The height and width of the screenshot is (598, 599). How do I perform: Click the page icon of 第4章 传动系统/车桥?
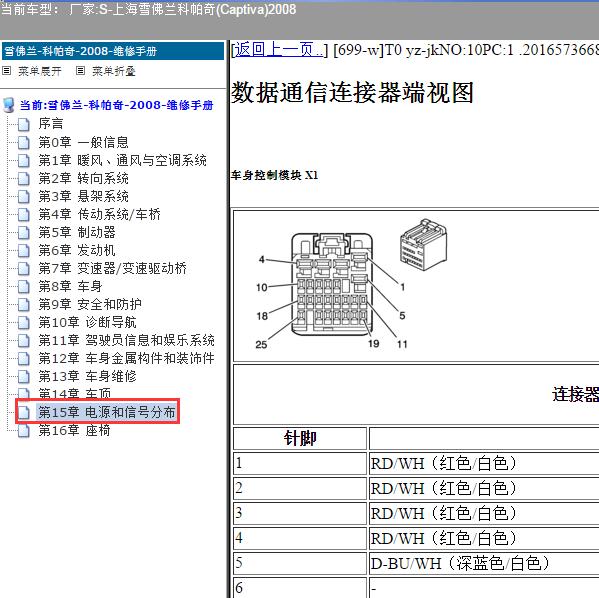coord(24,214)
